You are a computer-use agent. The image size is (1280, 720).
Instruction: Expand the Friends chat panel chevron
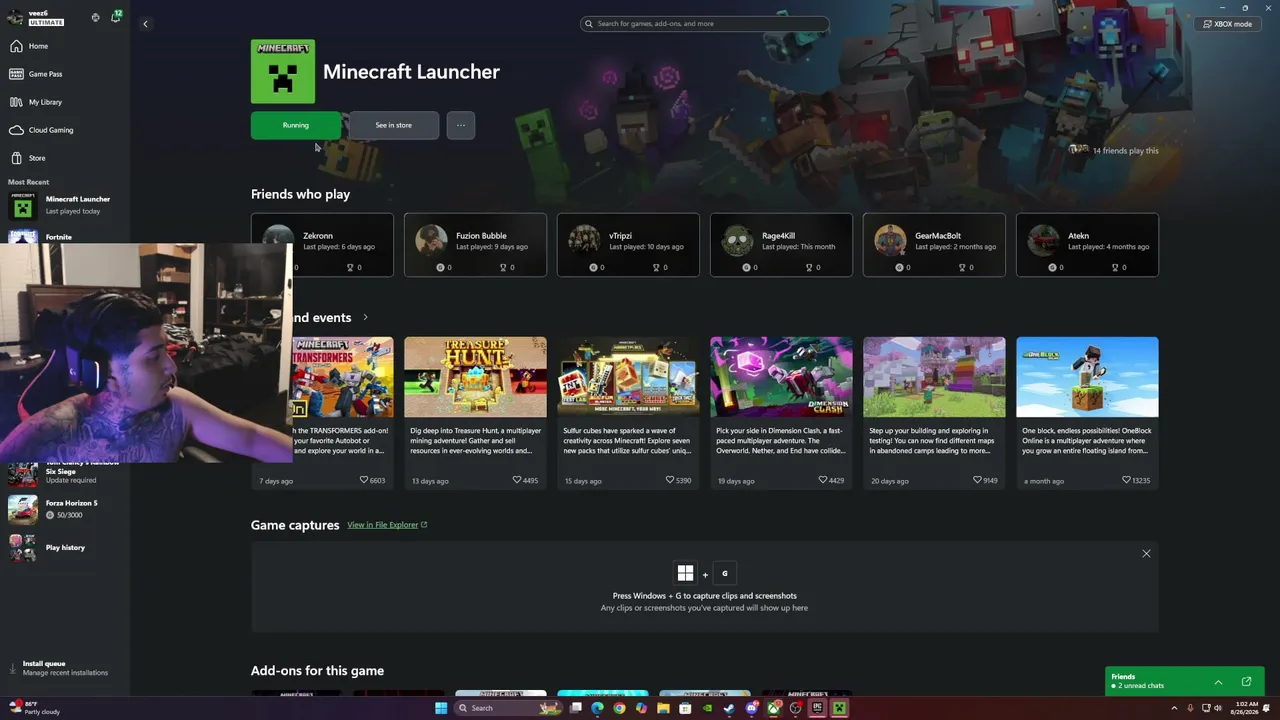click(x=1218, y=682)
